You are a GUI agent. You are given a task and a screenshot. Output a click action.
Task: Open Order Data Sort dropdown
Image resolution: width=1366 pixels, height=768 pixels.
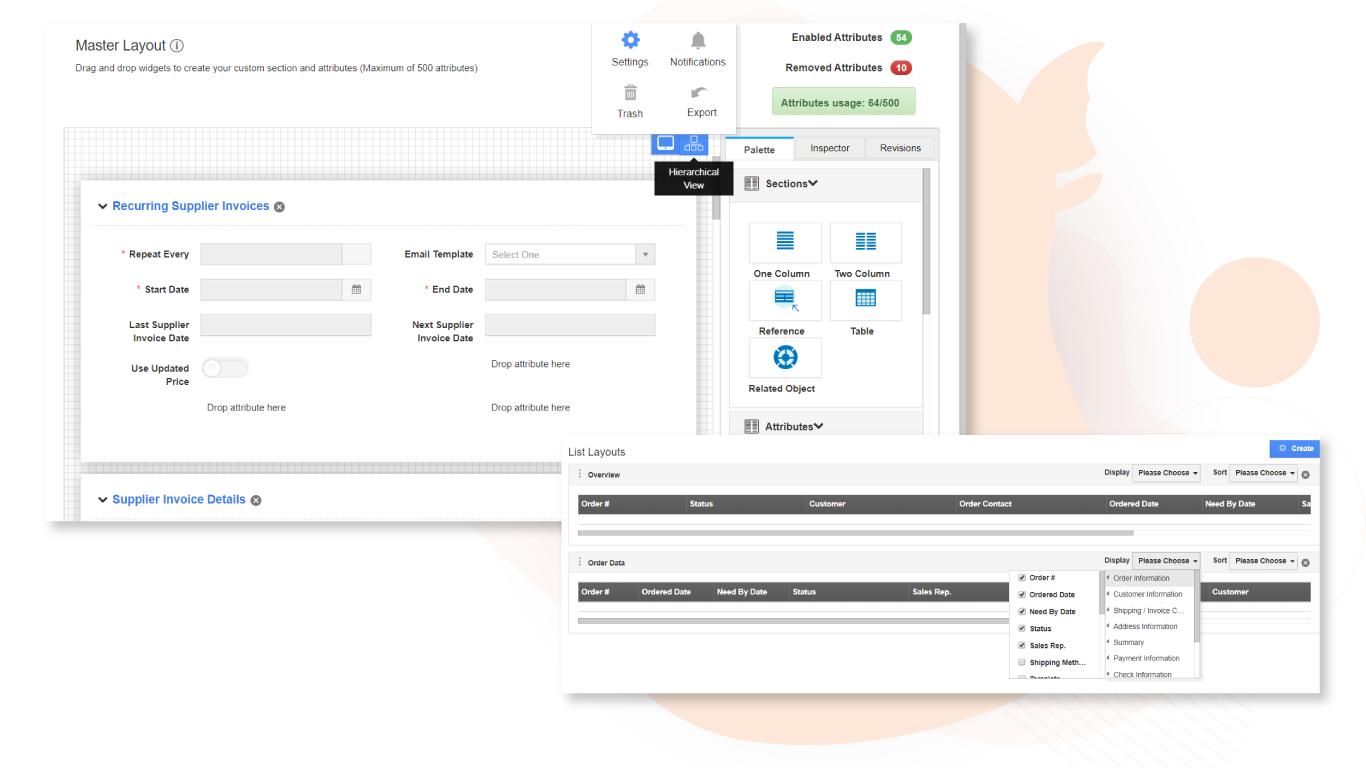coord(1264,561)
